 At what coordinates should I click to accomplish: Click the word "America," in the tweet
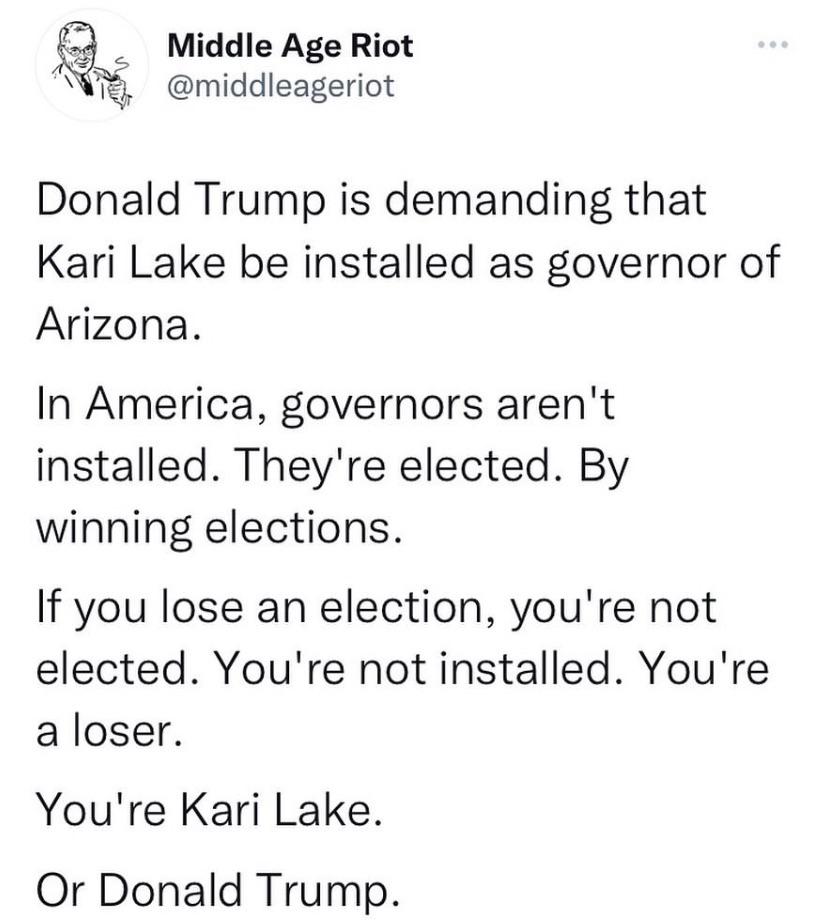tap(173, 406)
